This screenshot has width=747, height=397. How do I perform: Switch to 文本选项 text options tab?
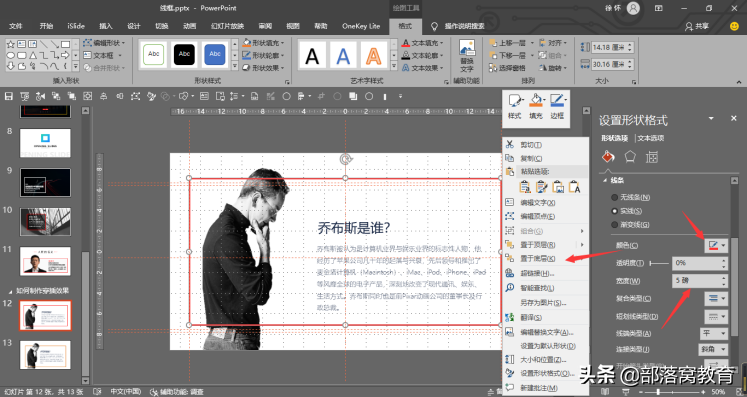651,138
